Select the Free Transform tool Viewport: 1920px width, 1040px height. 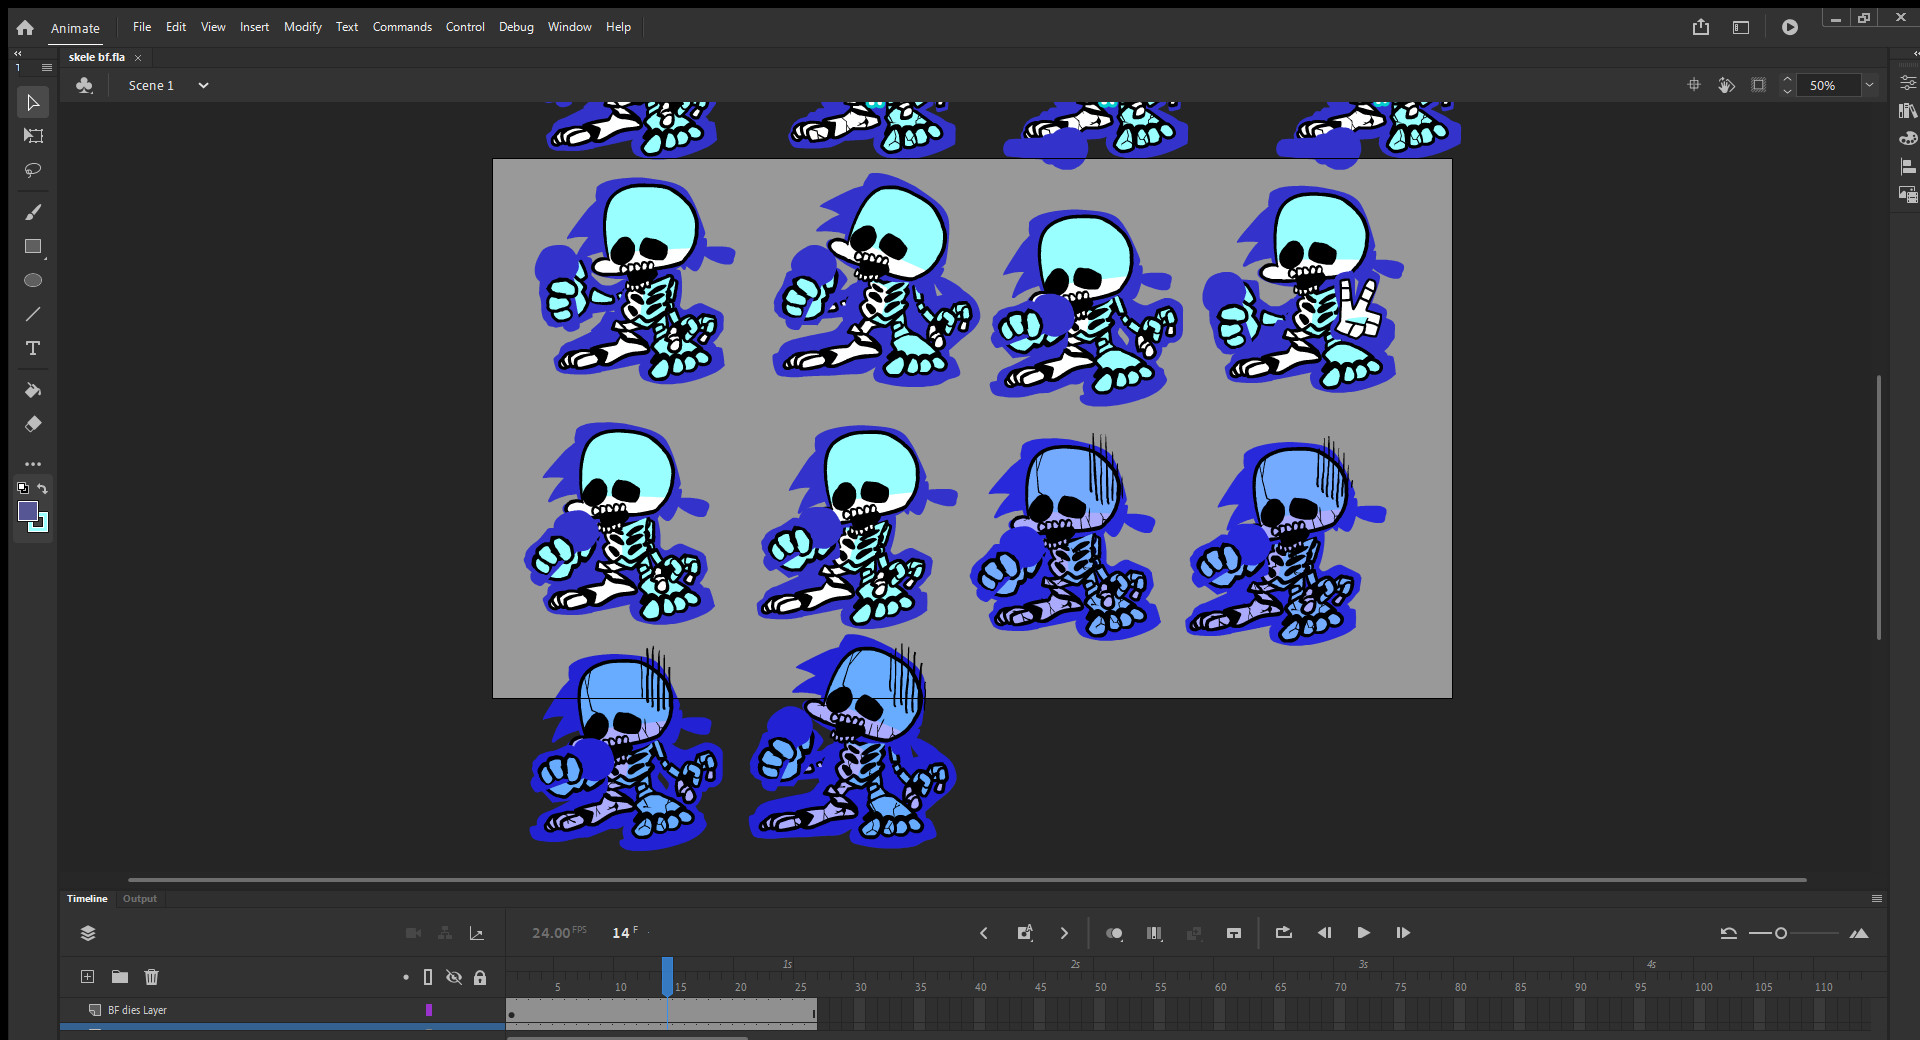coord(33,136)
